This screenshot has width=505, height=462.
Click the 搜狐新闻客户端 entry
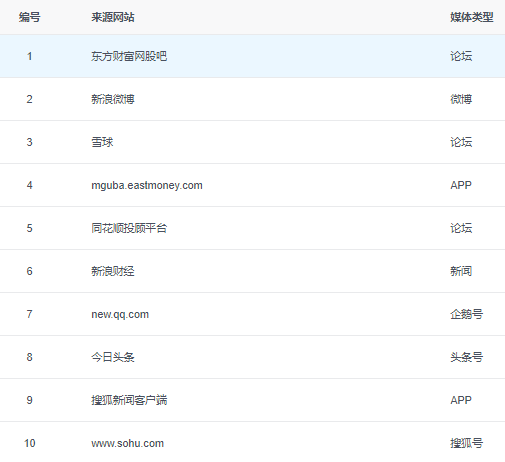129,400
